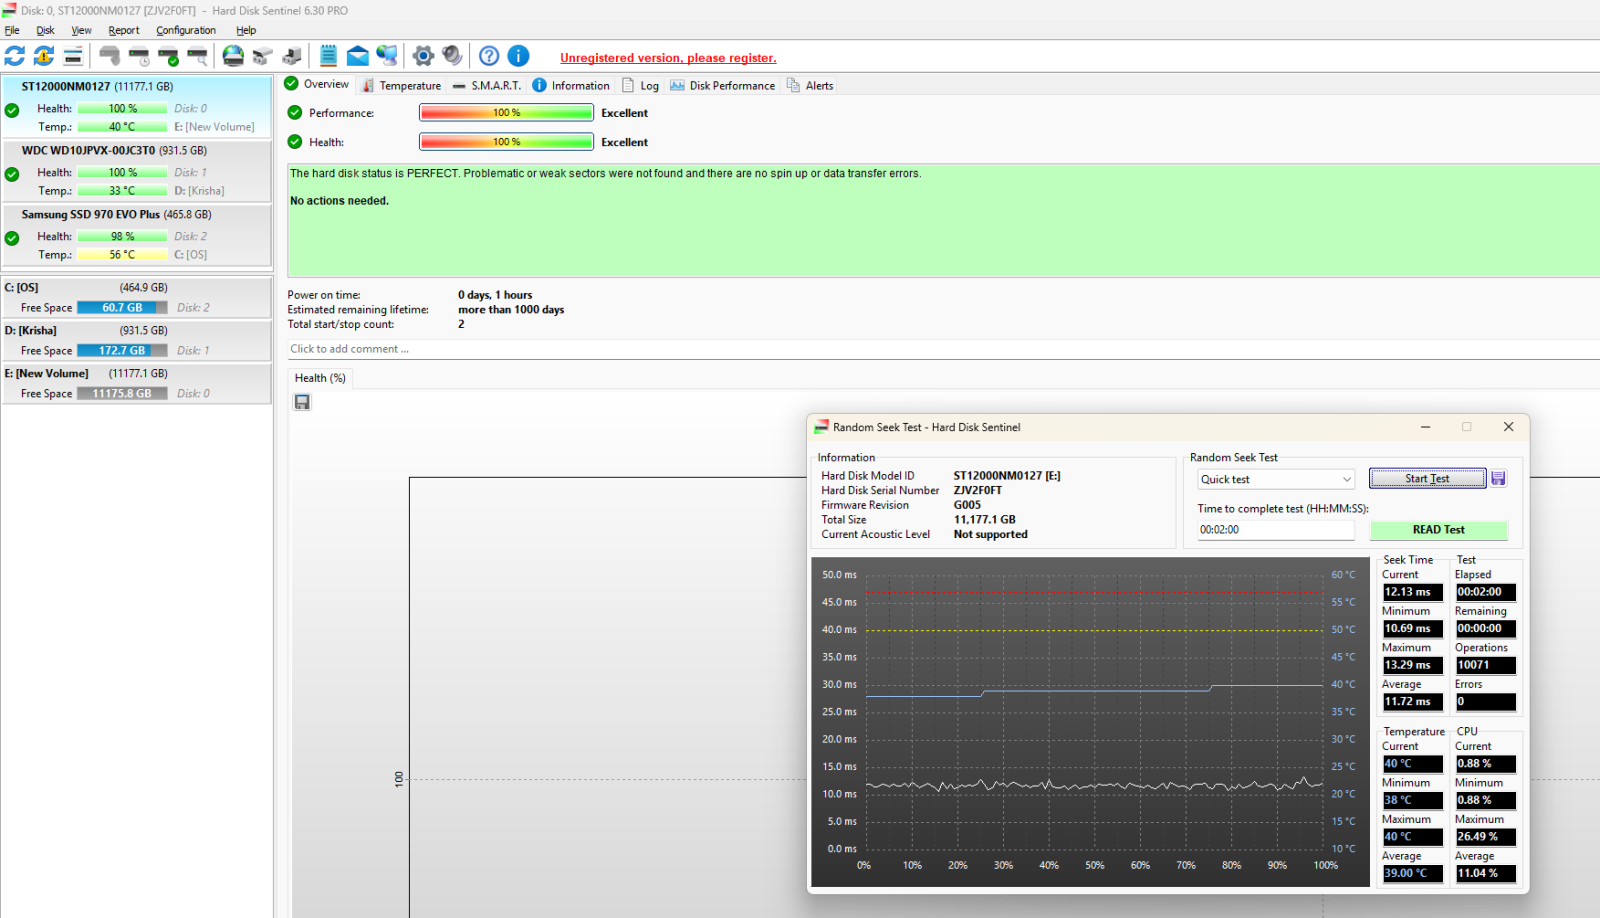Click green check icon beside Samsung SSD 970
The image size is (1600, 918).
12,238
